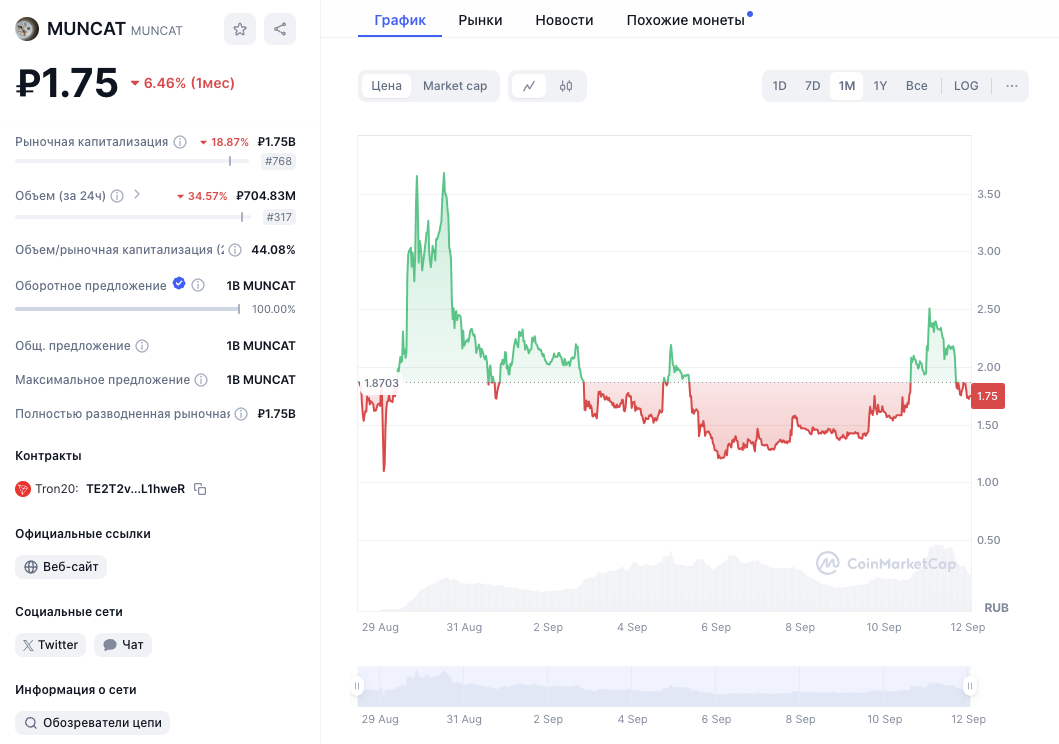Add MUNCAT to watchlist star
Screen dimensions: 1059x744
240,29
